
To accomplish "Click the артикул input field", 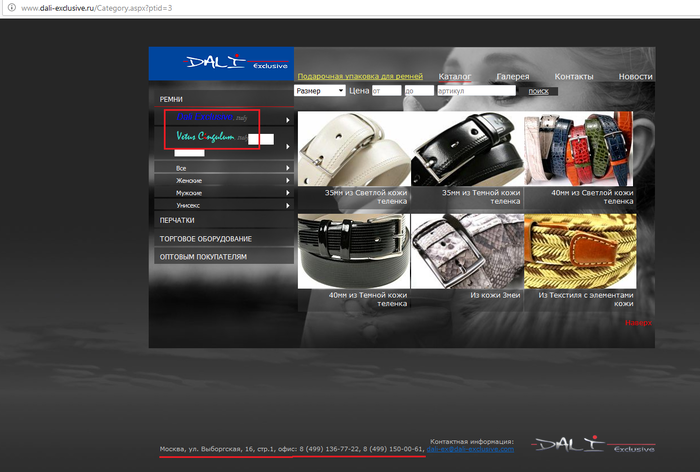I will click(x=476, y=91).
